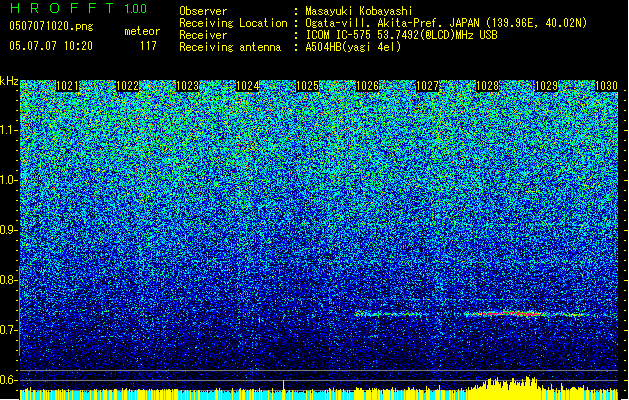629x400 pixels.
Task: Click the red meteor echo trace
Action: 509,313
